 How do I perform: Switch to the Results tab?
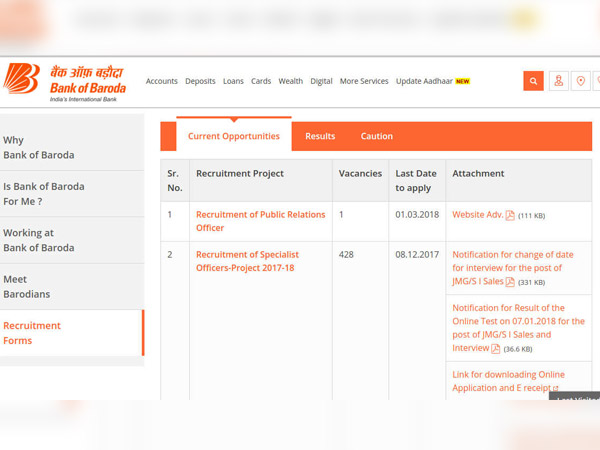320,136
